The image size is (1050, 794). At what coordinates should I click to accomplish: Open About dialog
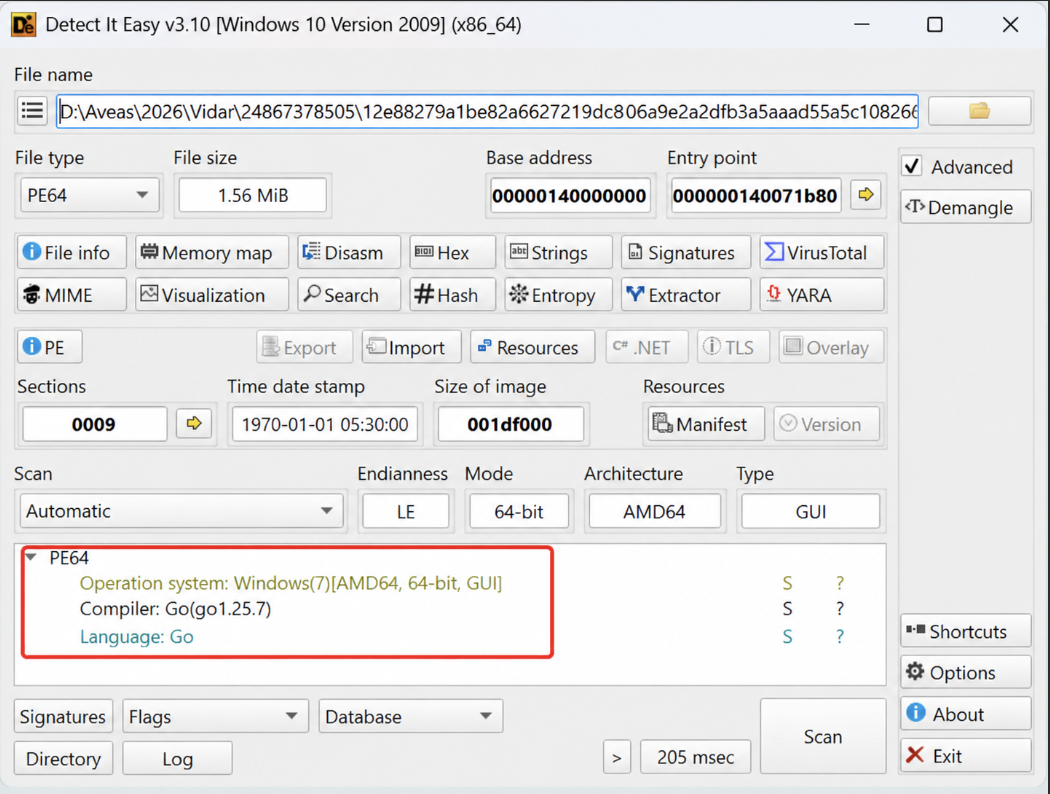point(965,714)
